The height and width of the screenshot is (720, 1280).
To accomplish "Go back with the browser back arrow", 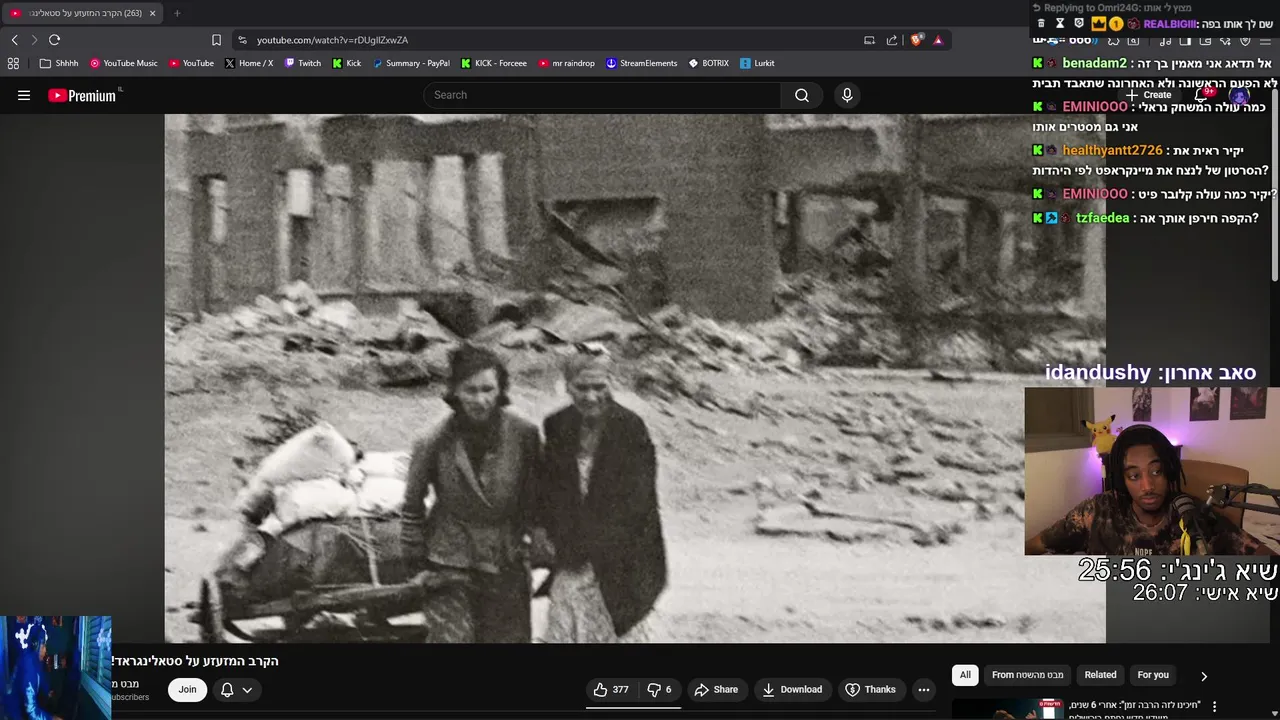I will click(x=15, y=40).
